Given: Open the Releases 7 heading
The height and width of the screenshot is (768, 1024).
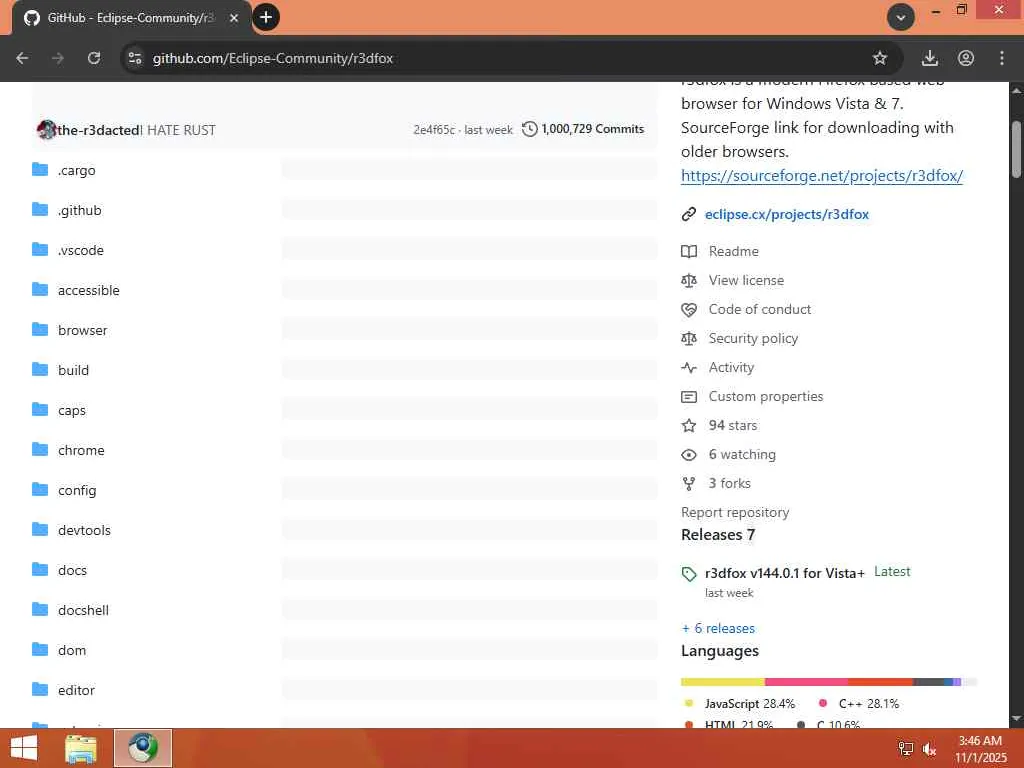Looking at the screenshot, I should pyautogui.click(x=718, y=535).
